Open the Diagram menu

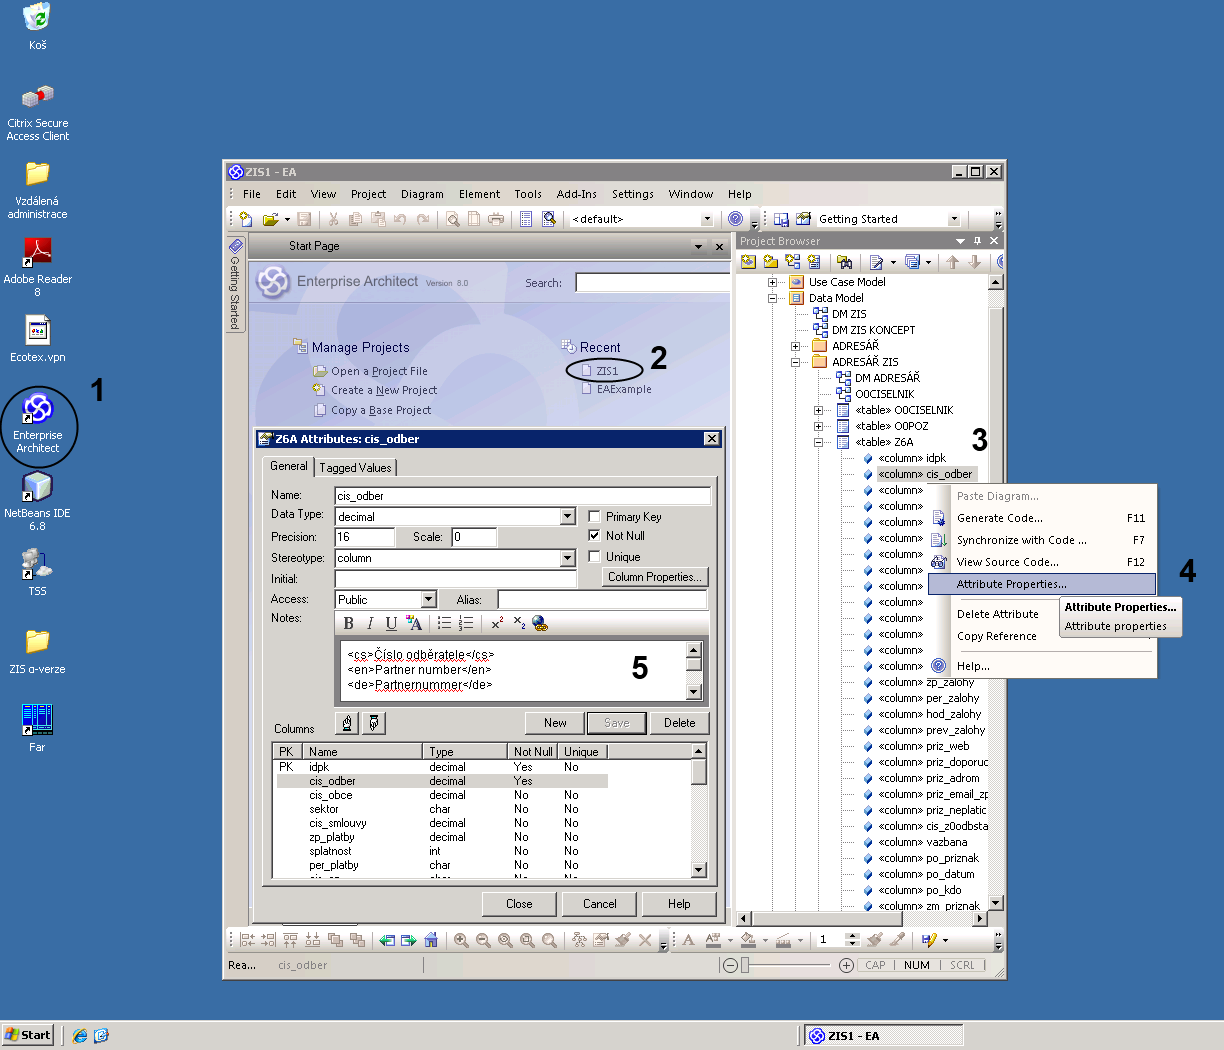pyautogui.click(x=422, y=194)
